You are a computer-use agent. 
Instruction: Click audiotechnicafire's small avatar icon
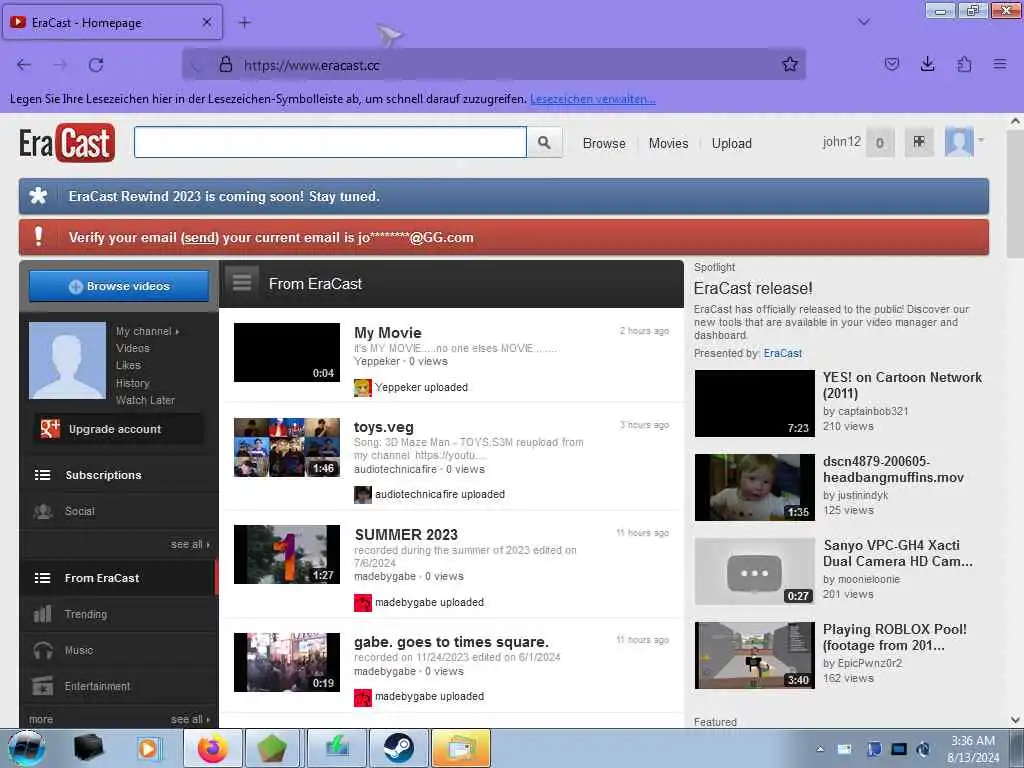(362, 494)
